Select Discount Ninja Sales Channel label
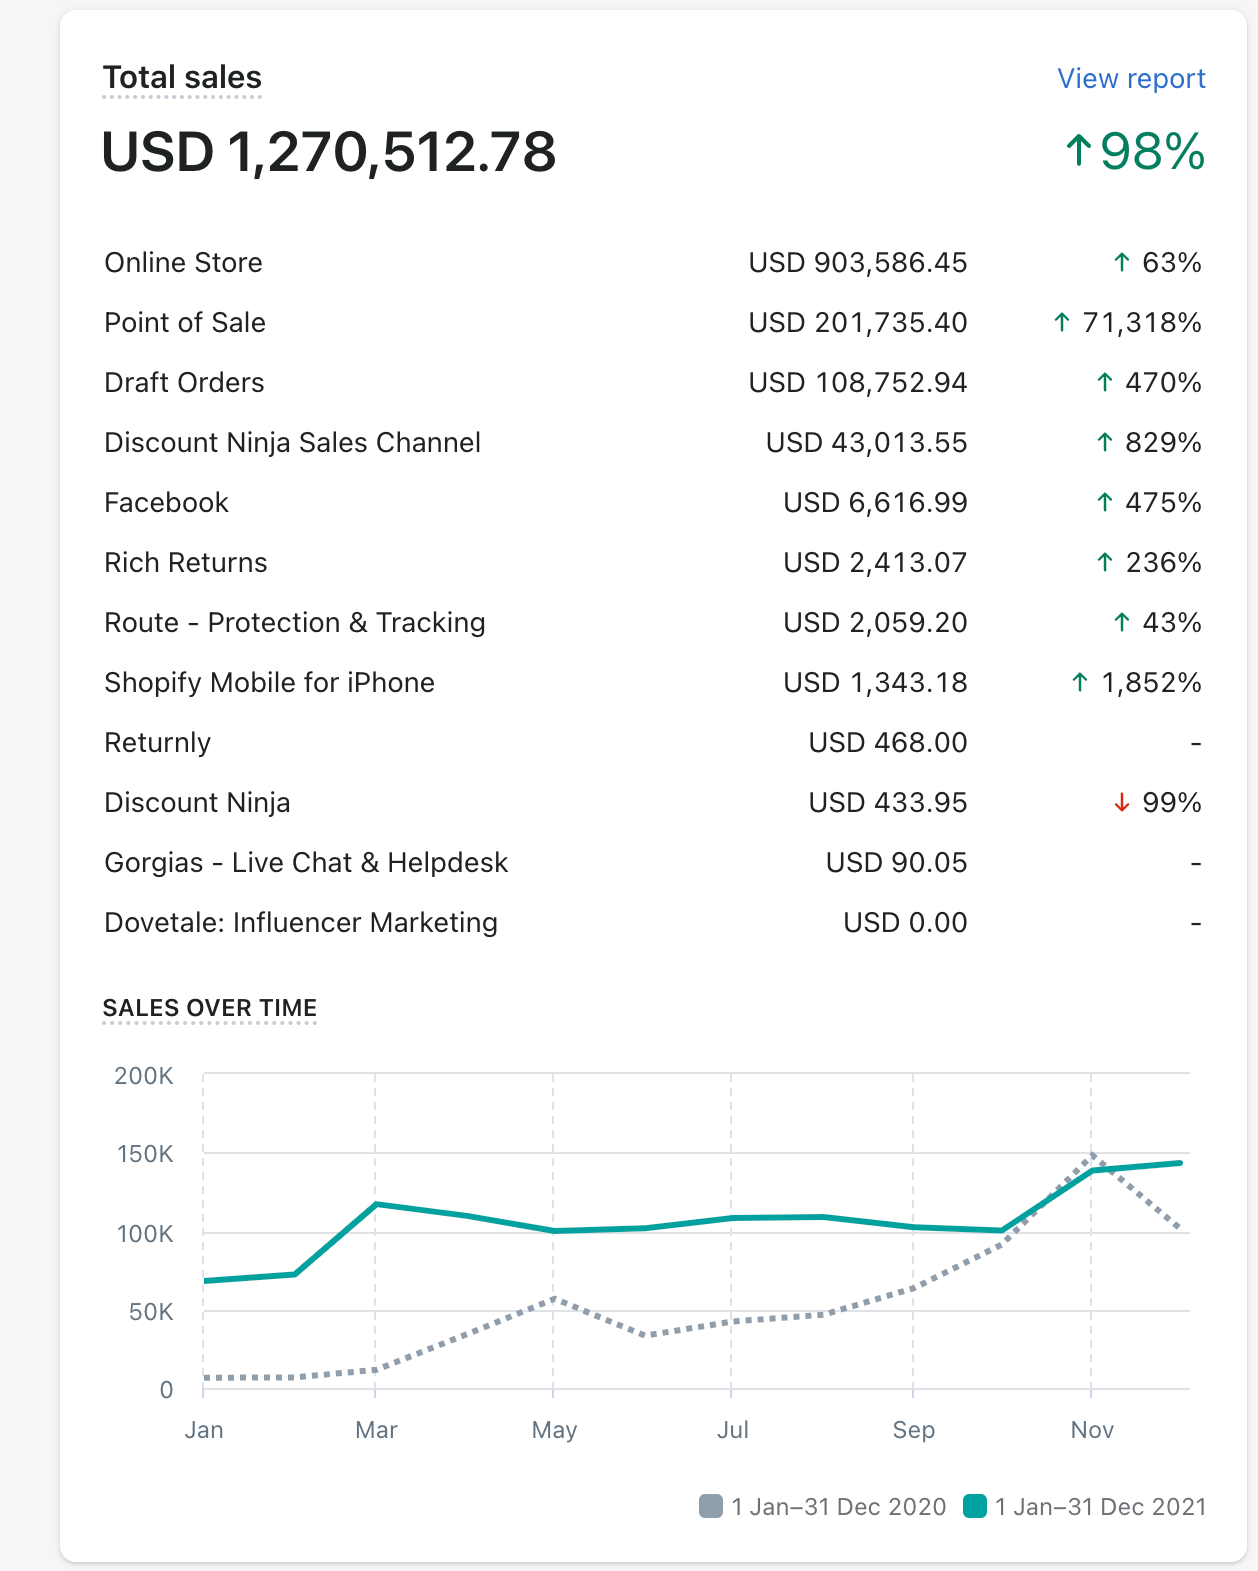1258x1571 pixels. pyautogui.click(x=293, y=443)
